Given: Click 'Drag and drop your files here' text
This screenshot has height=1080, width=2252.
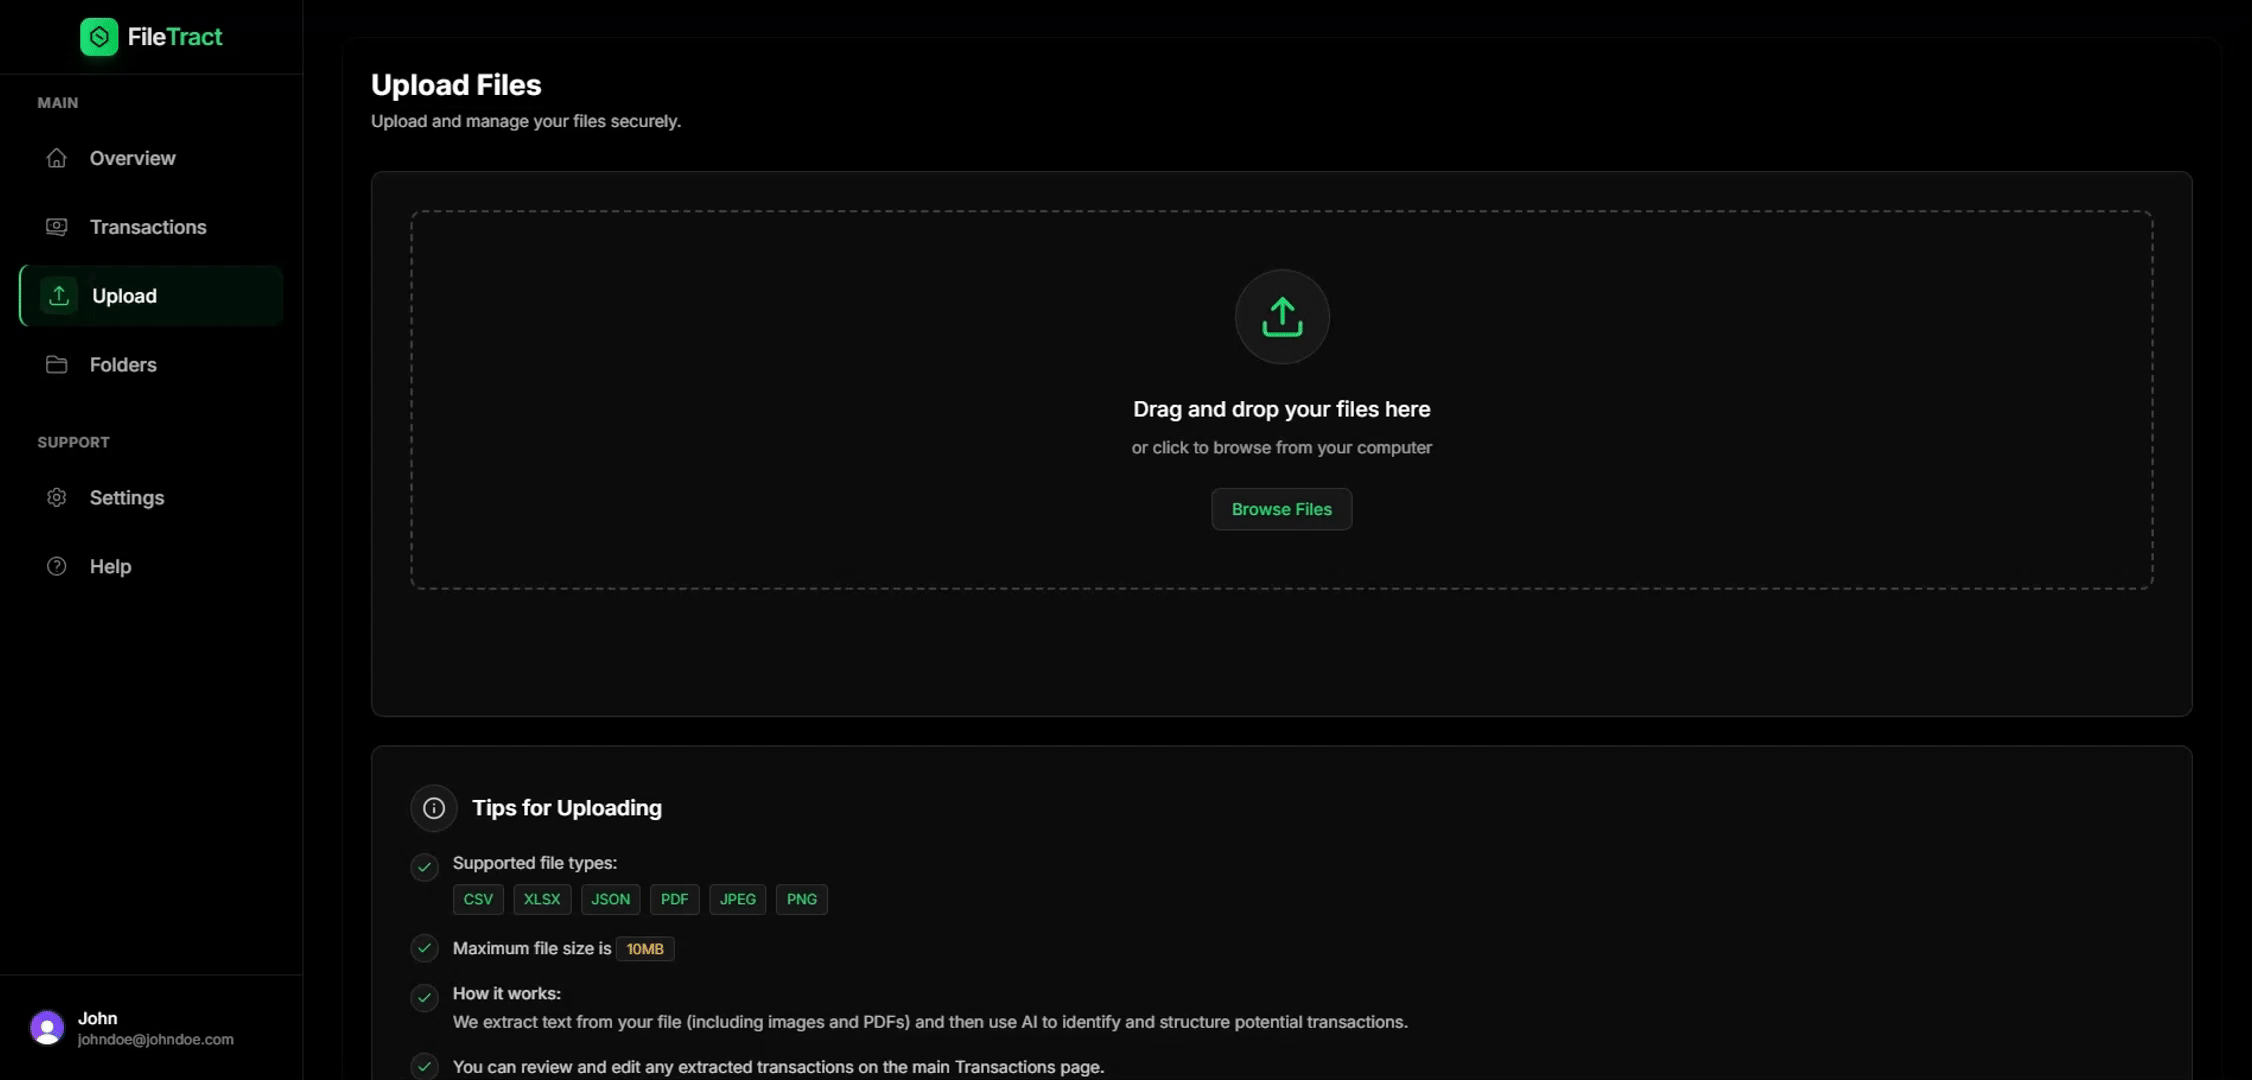Looking at the screenshot, I should pyautogui.click(x=1282, y=410).
